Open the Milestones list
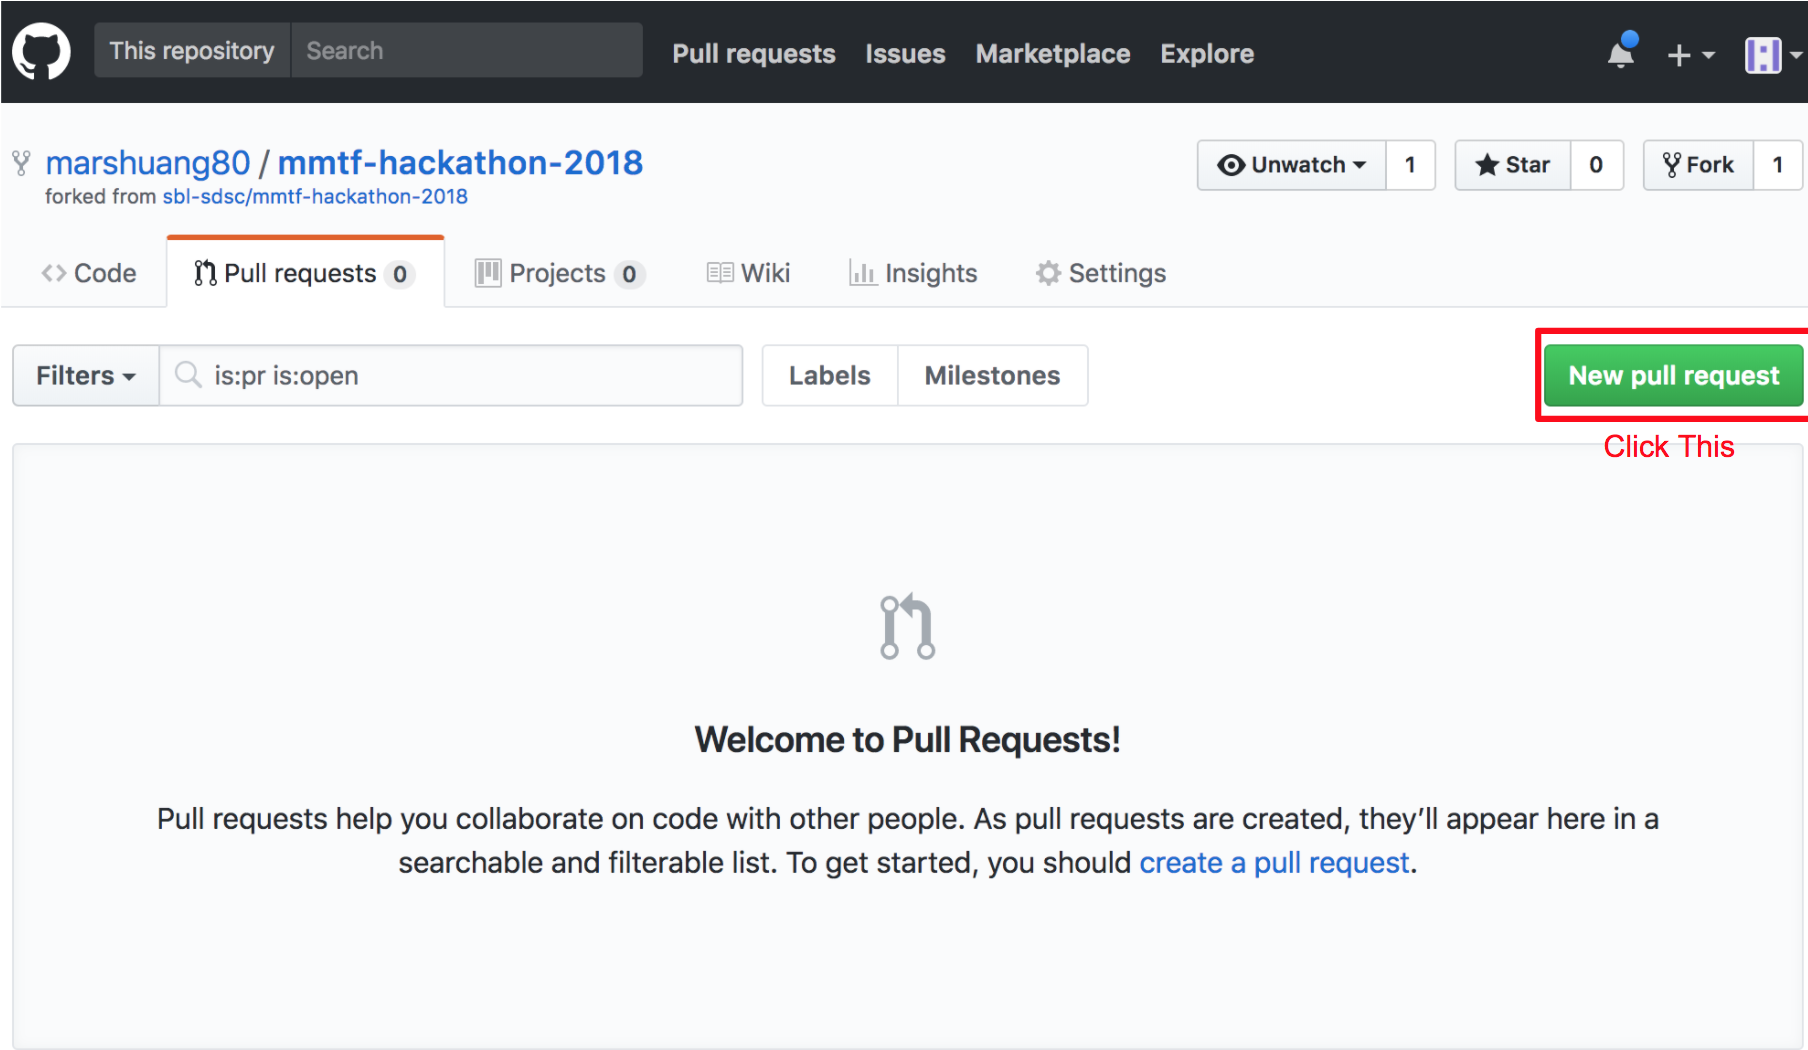 click(x=993, y=376)
